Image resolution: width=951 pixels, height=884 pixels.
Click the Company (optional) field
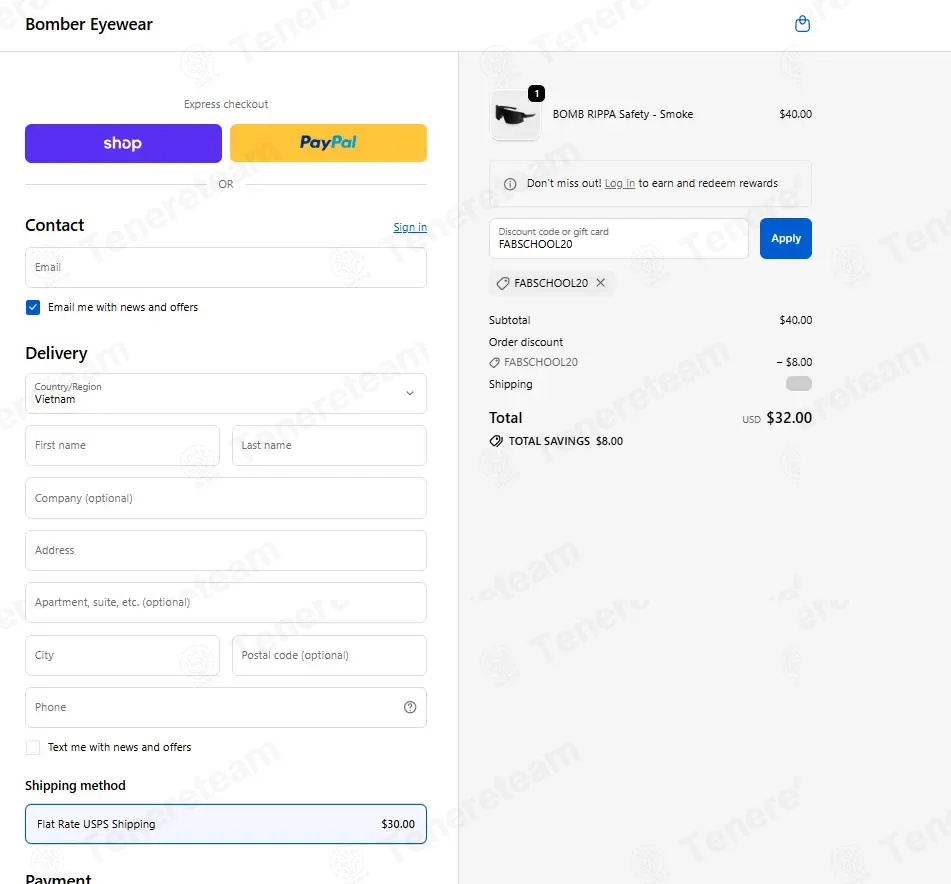[226, 498]
